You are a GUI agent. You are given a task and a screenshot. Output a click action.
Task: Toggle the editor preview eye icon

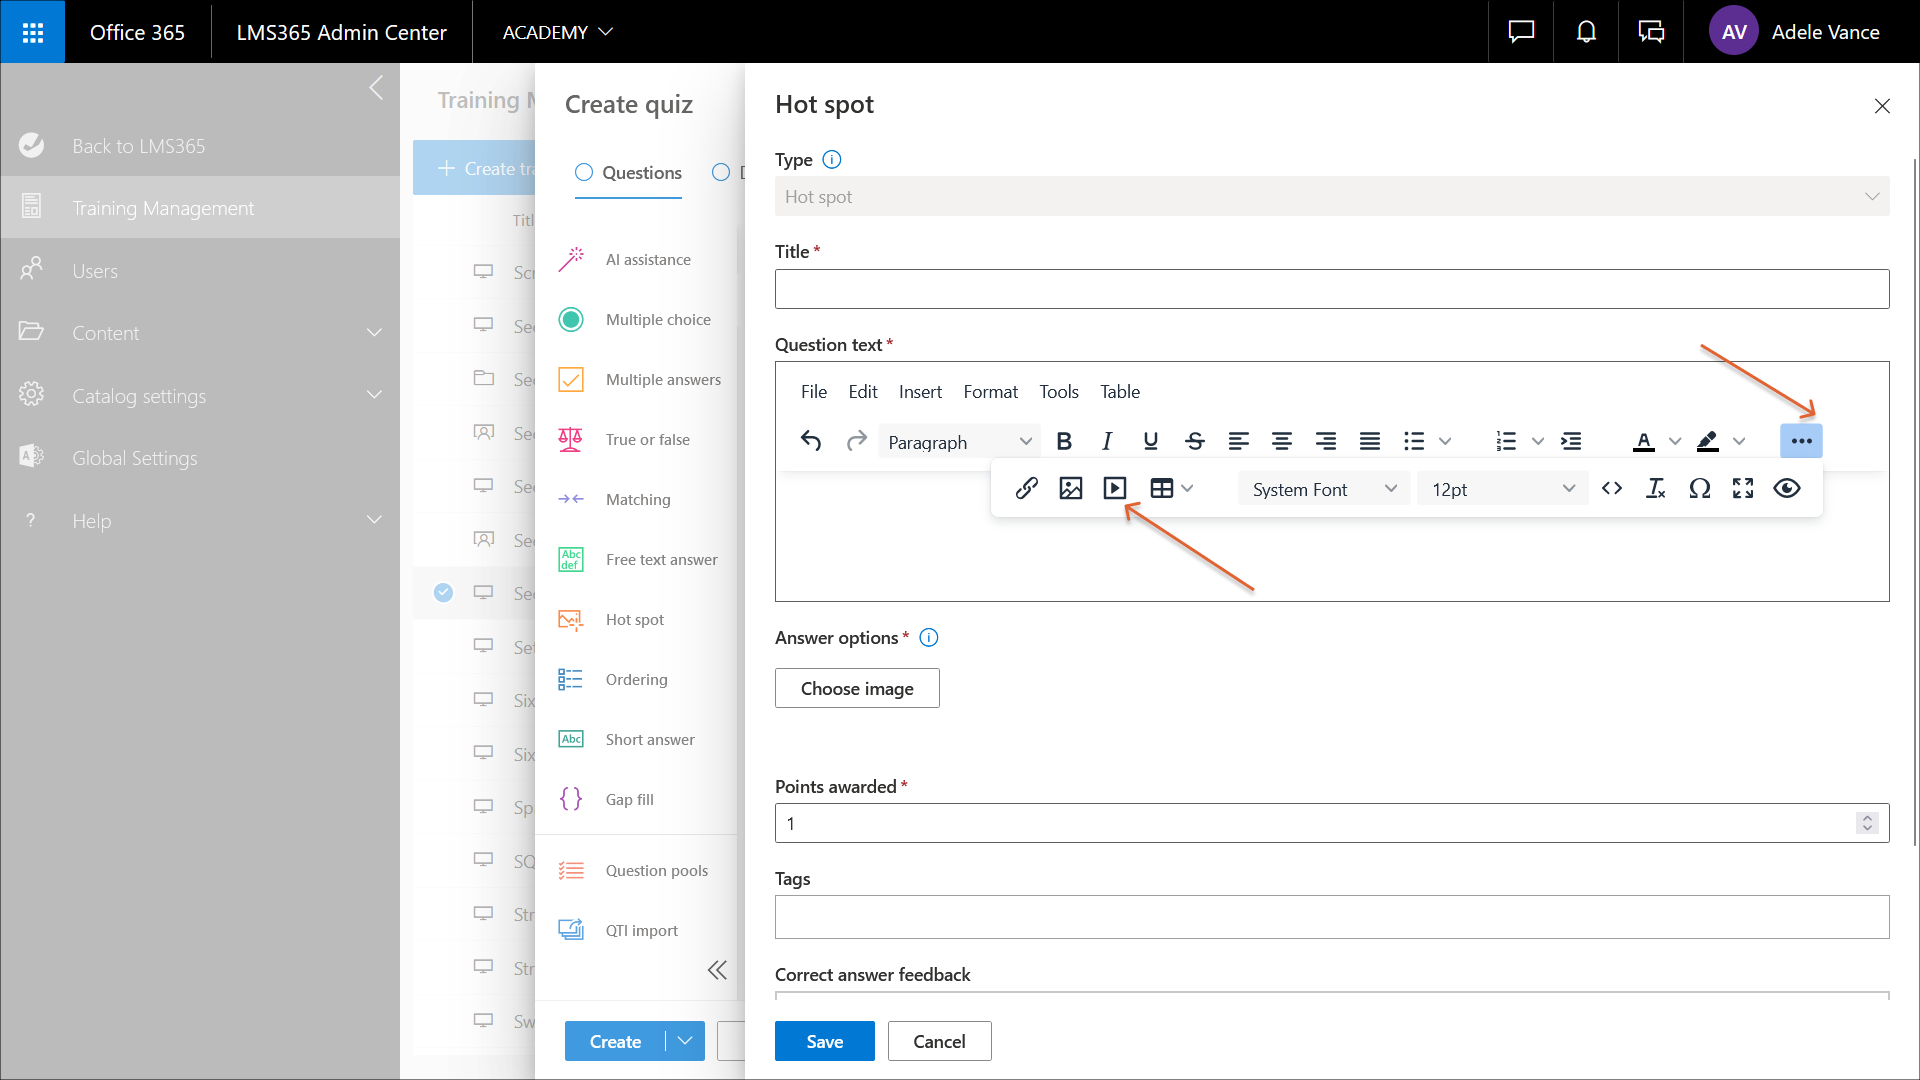[1787, 488]
